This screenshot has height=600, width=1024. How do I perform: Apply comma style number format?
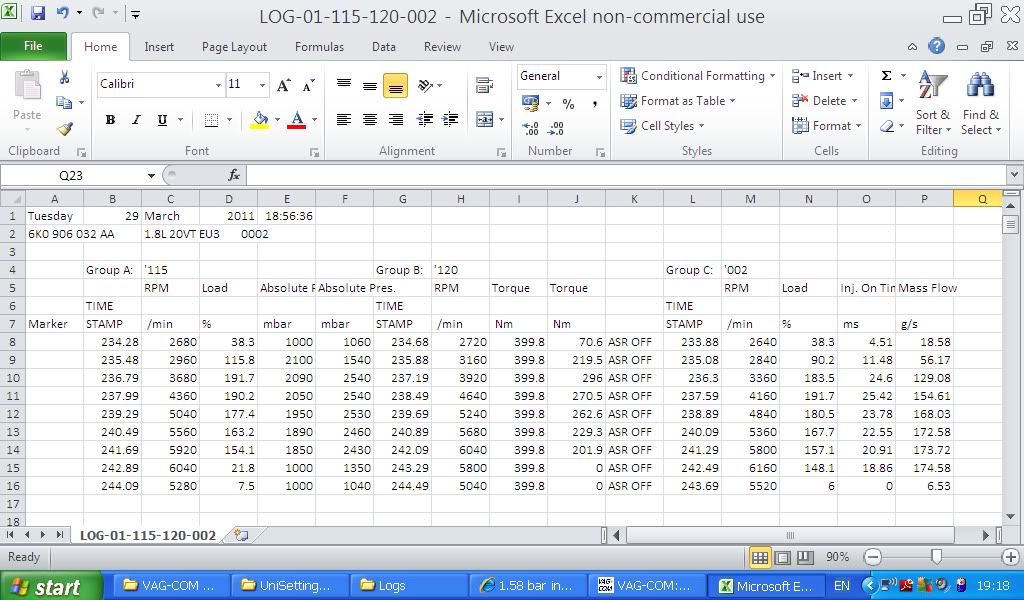pos(595,104)
